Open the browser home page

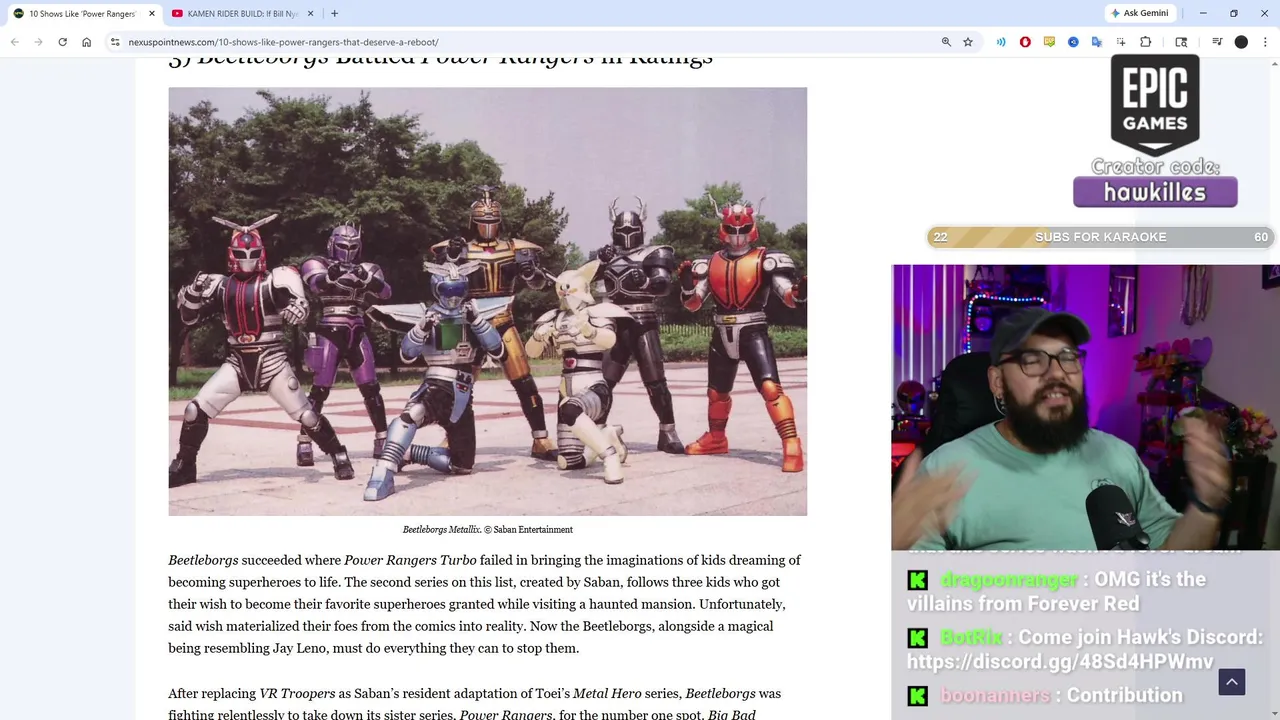pyautogui.click(x=86, y=42)
